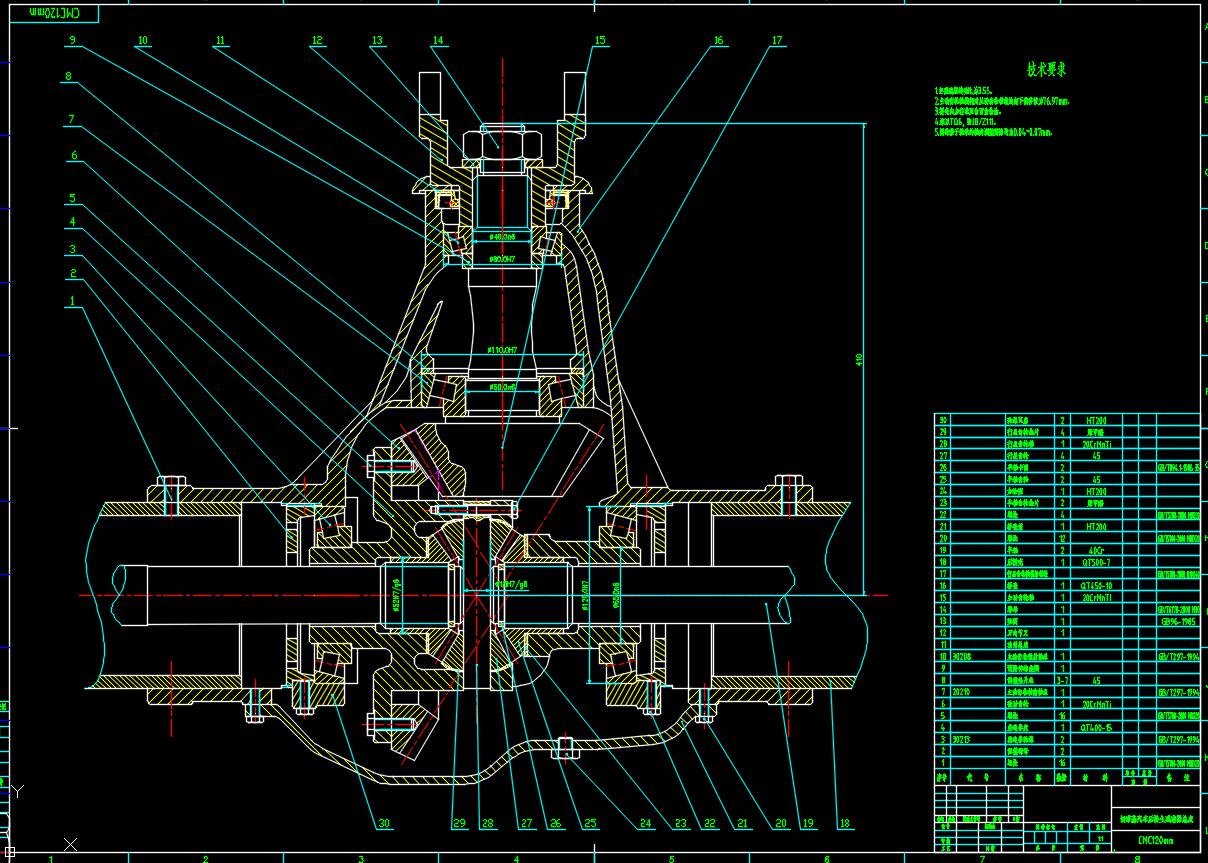Click zone number 4 on the bottom border
This screenshot has width=1208, height=863.
(x=517, y=857)
